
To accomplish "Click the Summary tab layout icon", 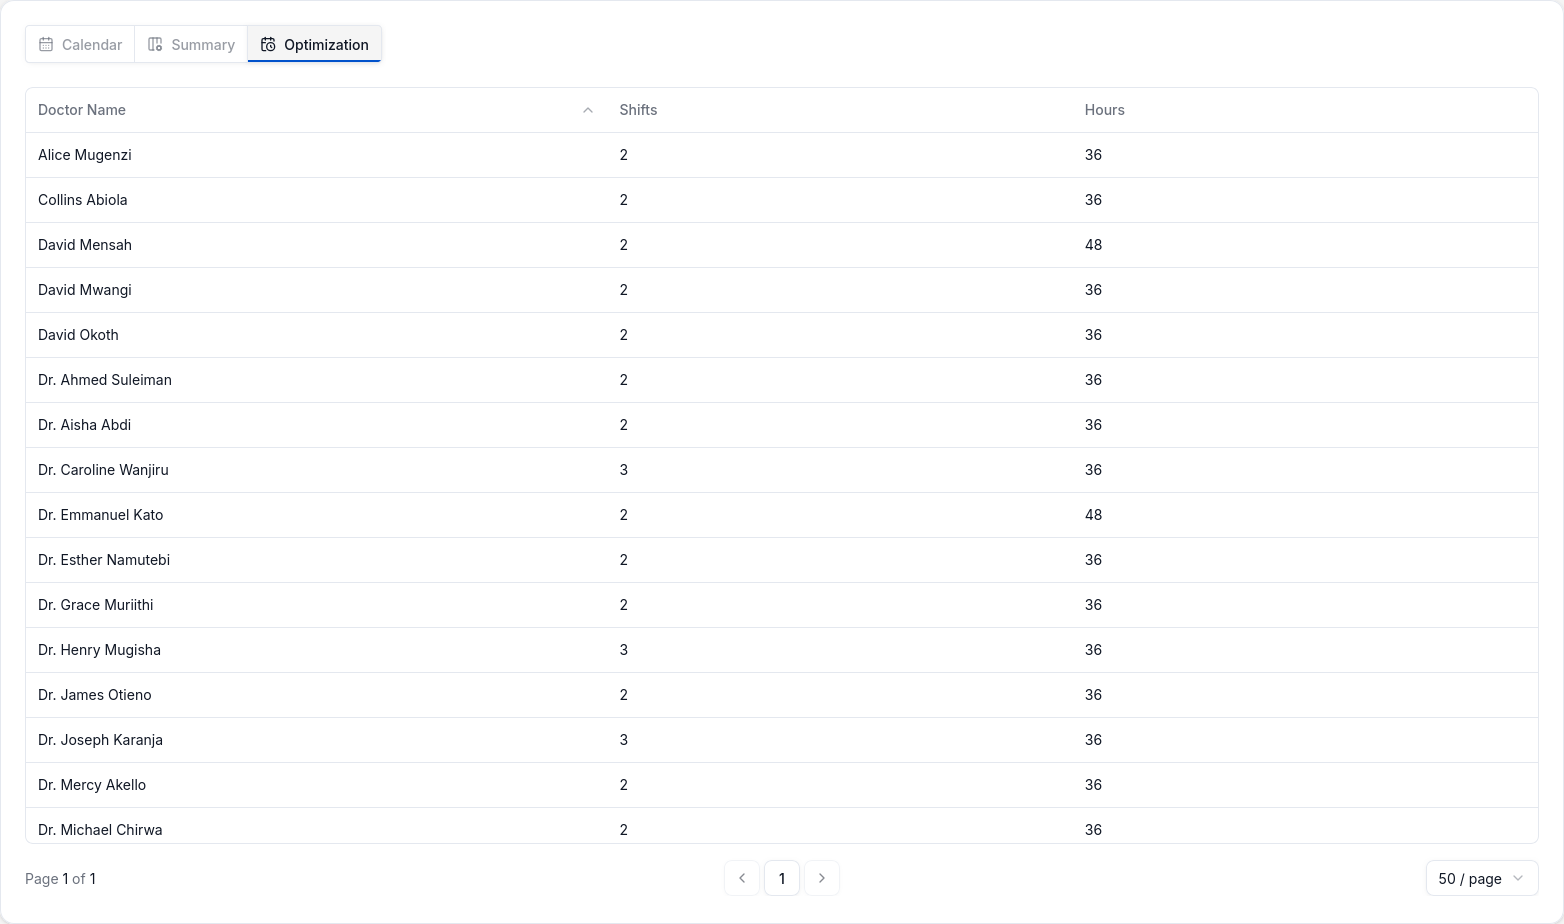I will (155, 44).
